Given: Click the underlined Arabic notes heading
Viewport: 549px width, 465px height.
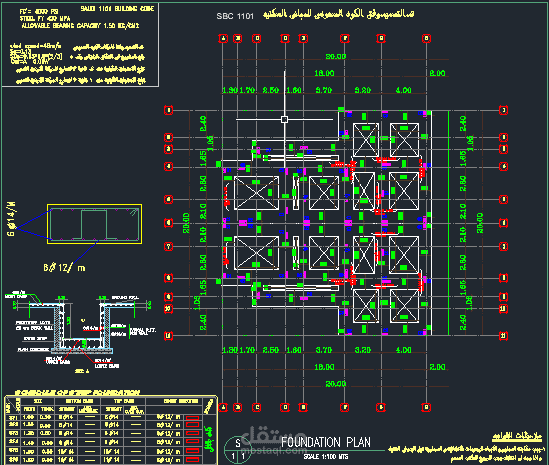Looking at the screenshot, I should pyautogui.click(x=517, y=436).
